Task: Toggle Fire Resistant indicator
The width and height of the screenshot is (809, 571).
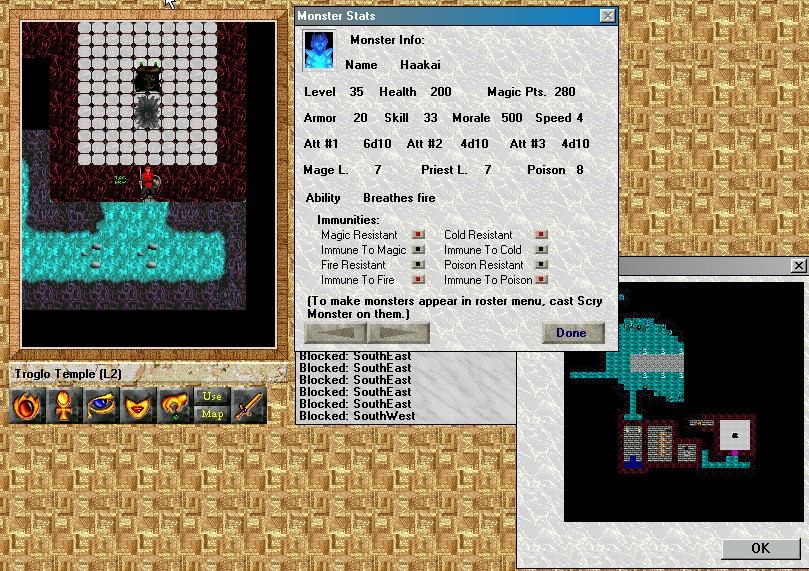Action: 418,265
